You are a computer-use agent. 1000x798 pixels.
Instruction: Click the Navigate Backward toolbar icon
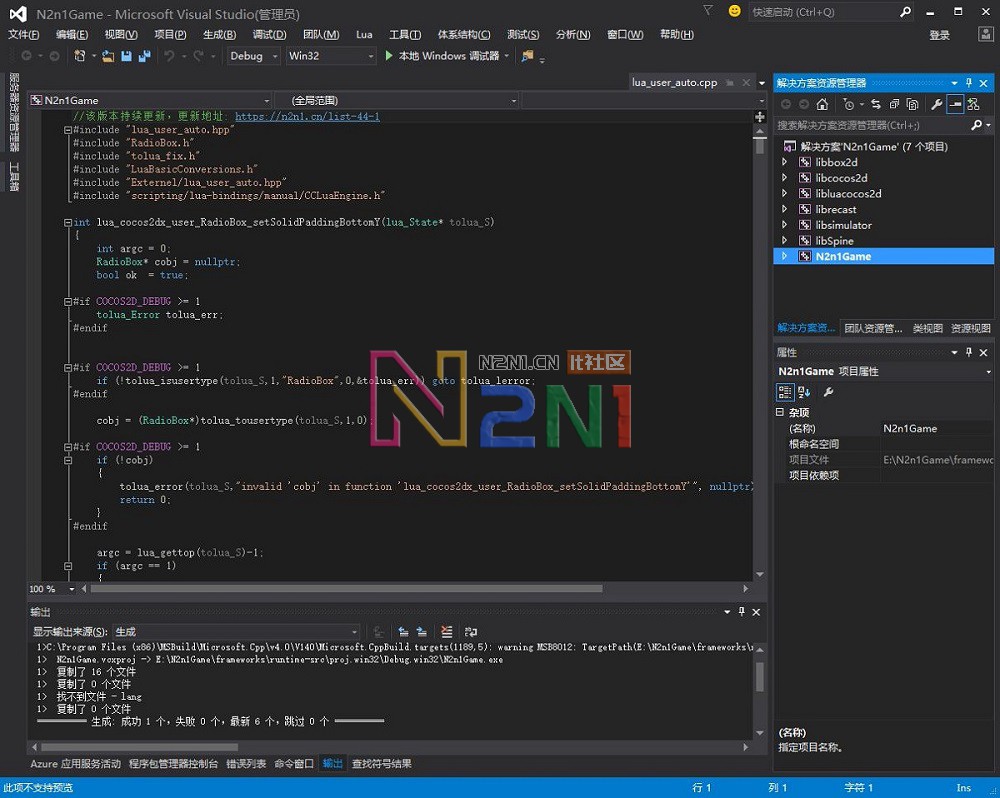click(x=28, y=56)
